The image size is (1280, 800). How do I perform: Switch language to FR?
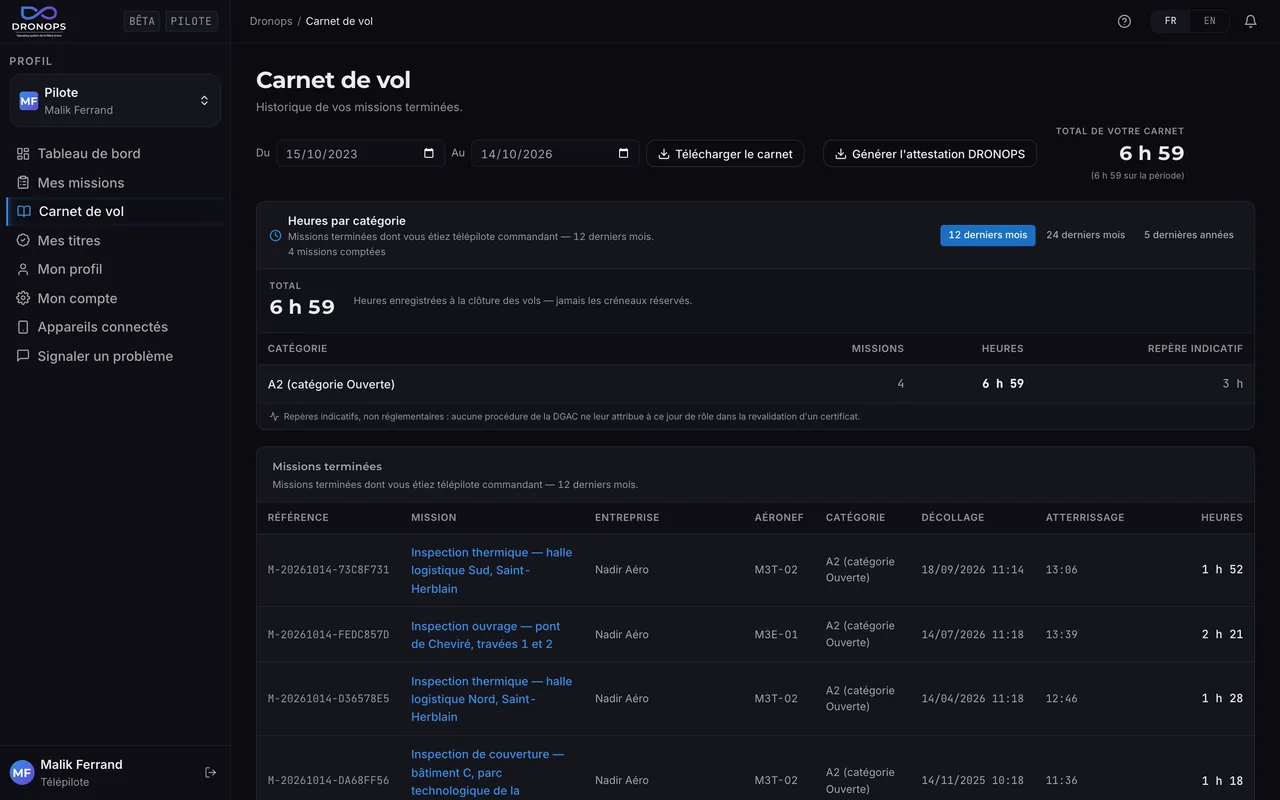coord(1170,21)
